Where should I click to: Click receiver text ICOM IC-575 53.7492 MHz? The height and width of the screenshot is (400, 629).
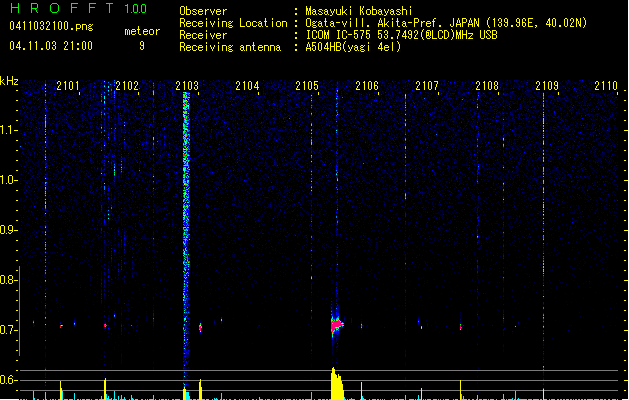point(401,35)
